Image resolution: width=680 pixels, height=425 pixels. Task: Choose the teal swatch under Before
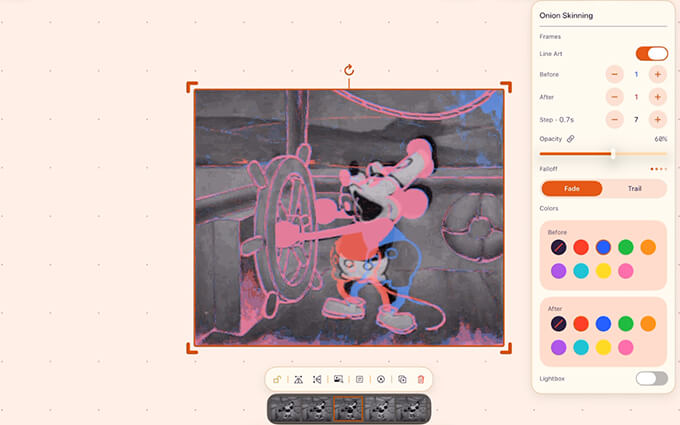coord(581,271)
